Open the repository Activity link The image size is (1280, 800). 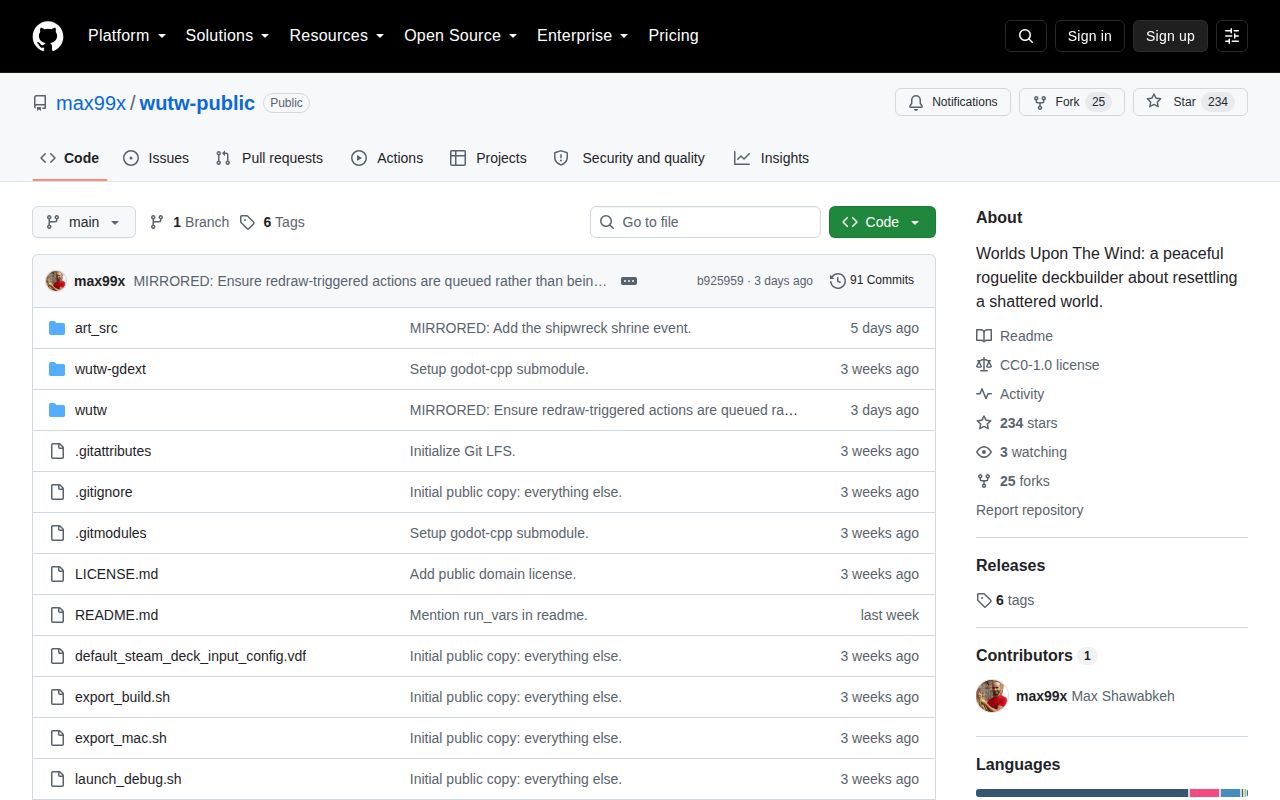(x=1010, y=394)
